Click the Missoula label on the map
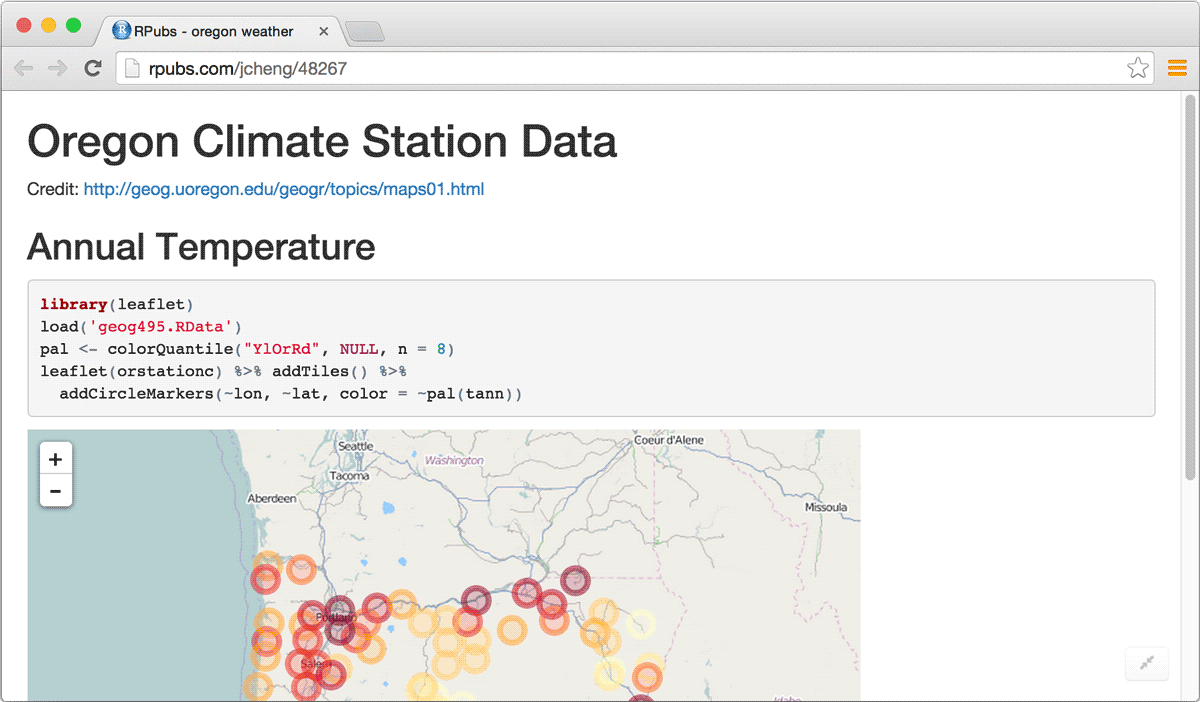 [825, 507]
